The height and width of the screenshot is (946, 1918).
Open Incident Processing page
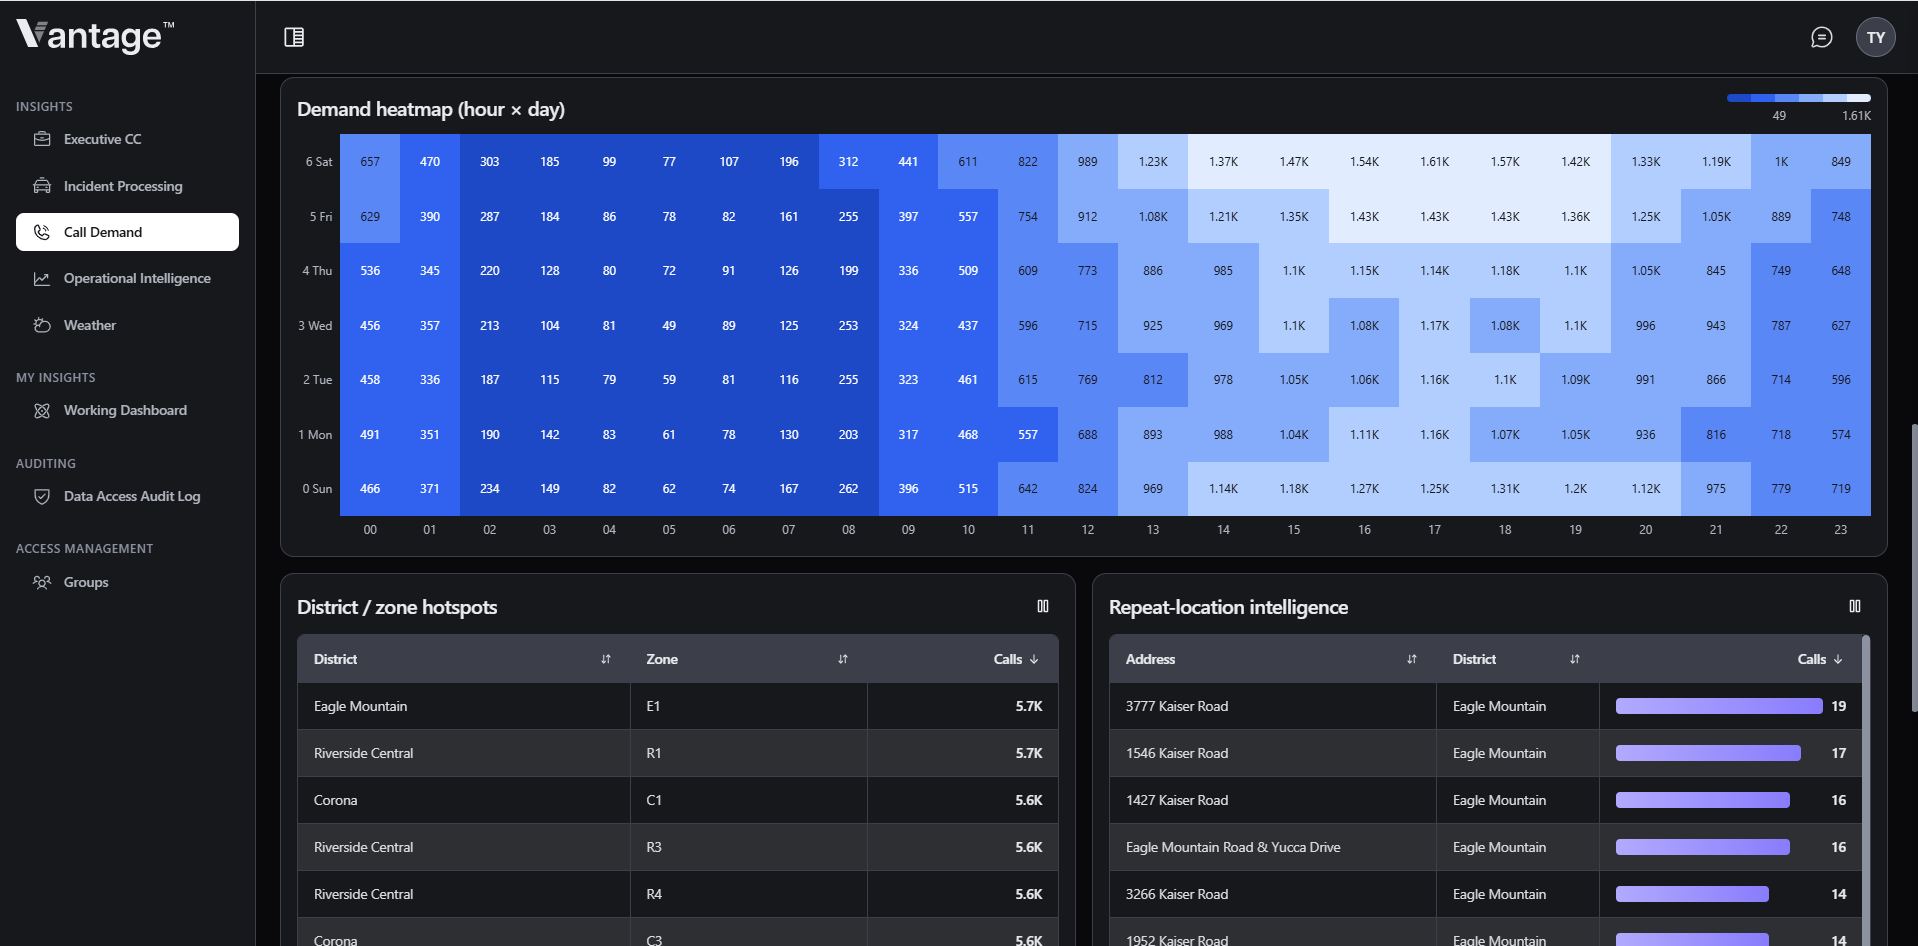127,186
